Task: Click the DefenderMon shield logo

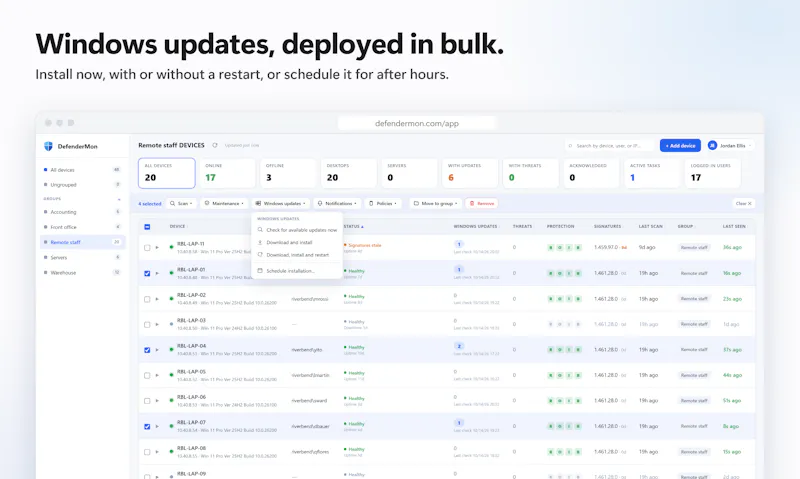Action: pos(48,146)
